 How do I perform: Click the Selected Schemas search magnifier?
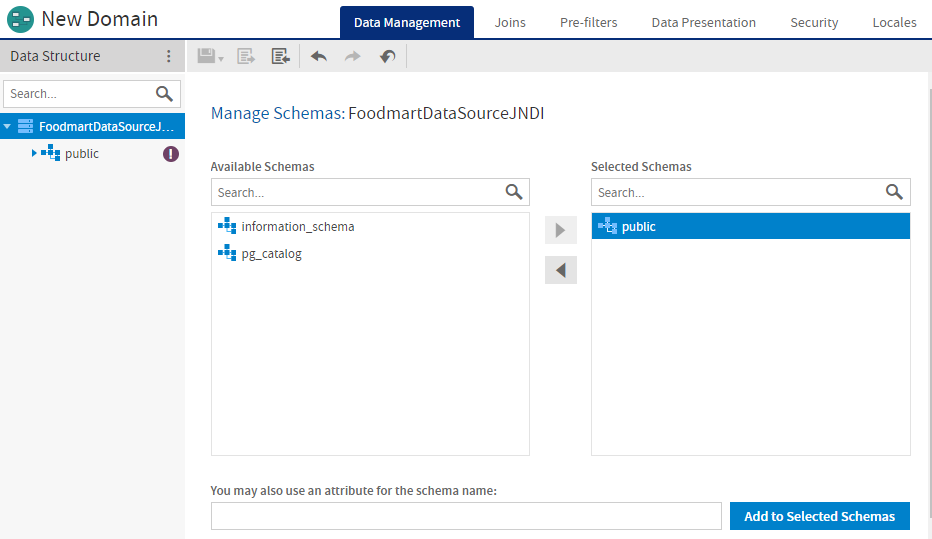[x=895, y=192]
